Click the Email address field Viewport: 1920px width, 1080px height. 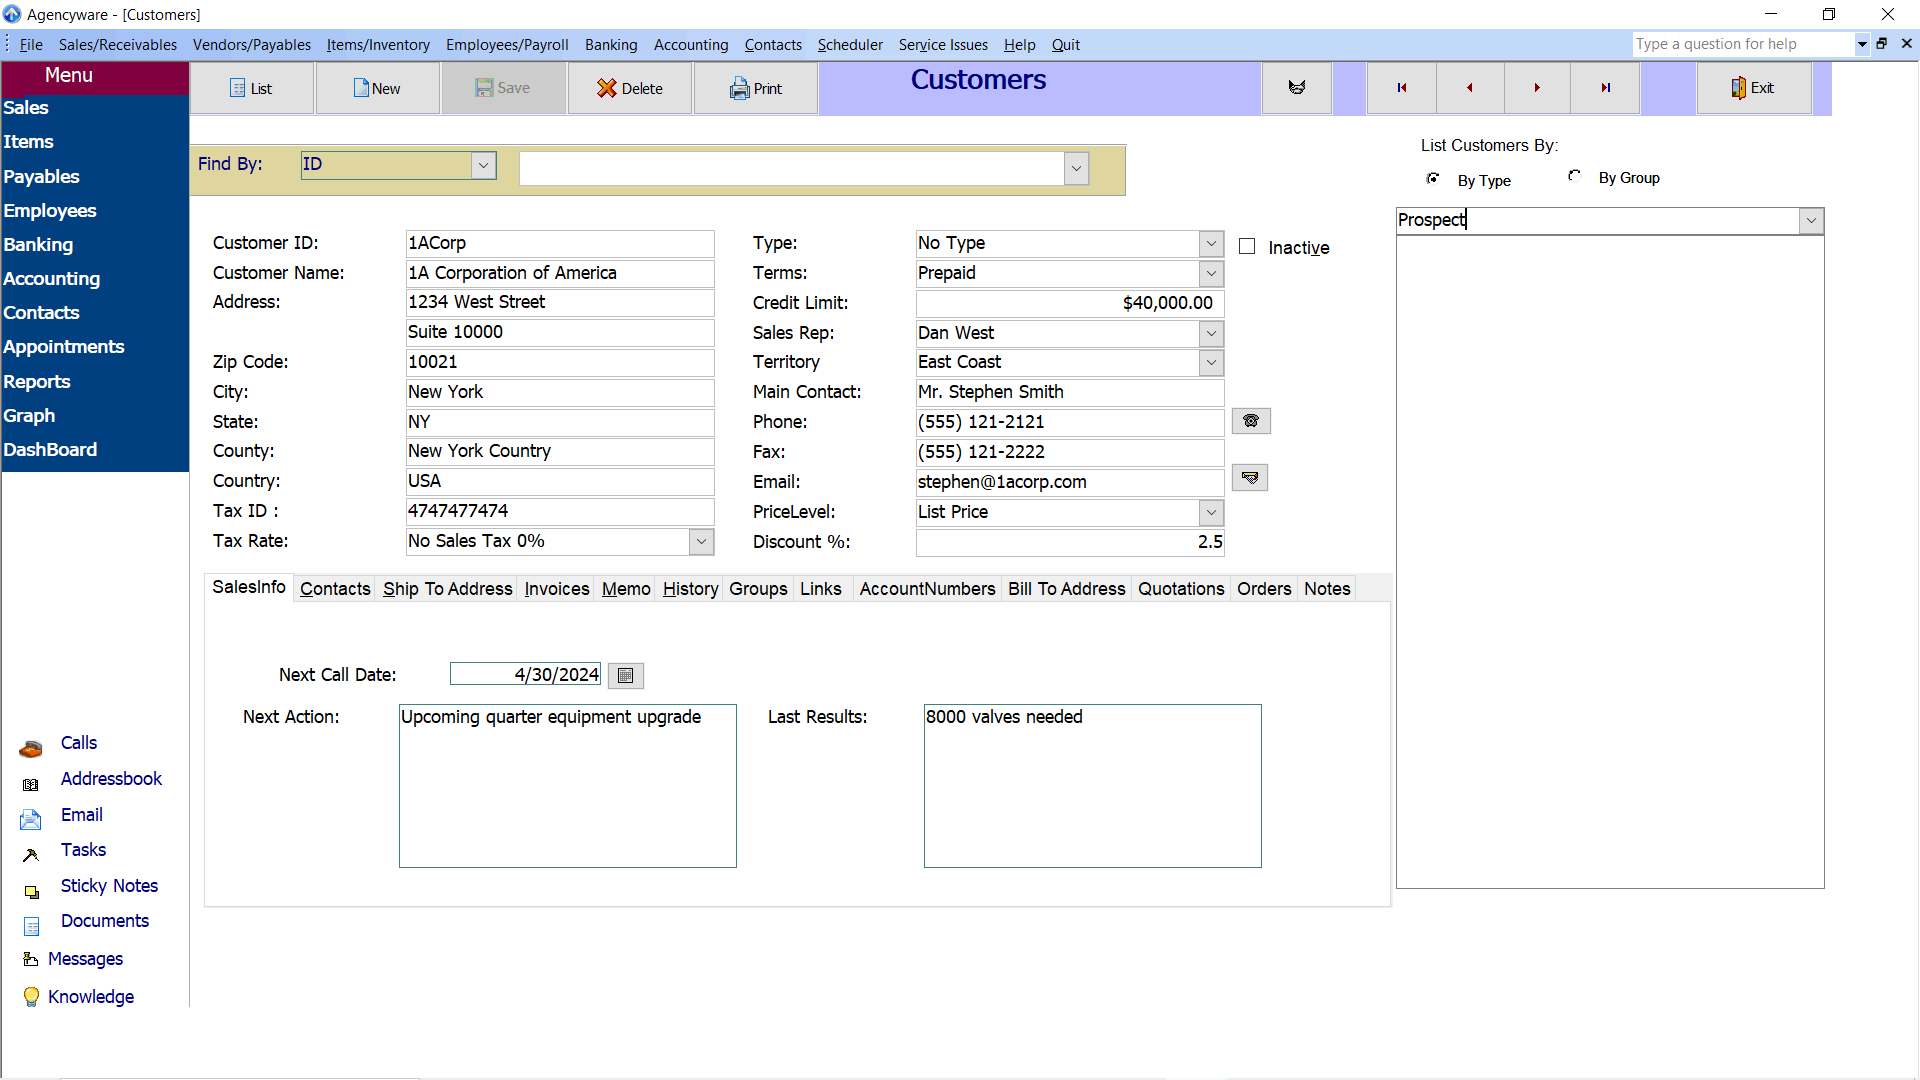(x=1070, y=482)
